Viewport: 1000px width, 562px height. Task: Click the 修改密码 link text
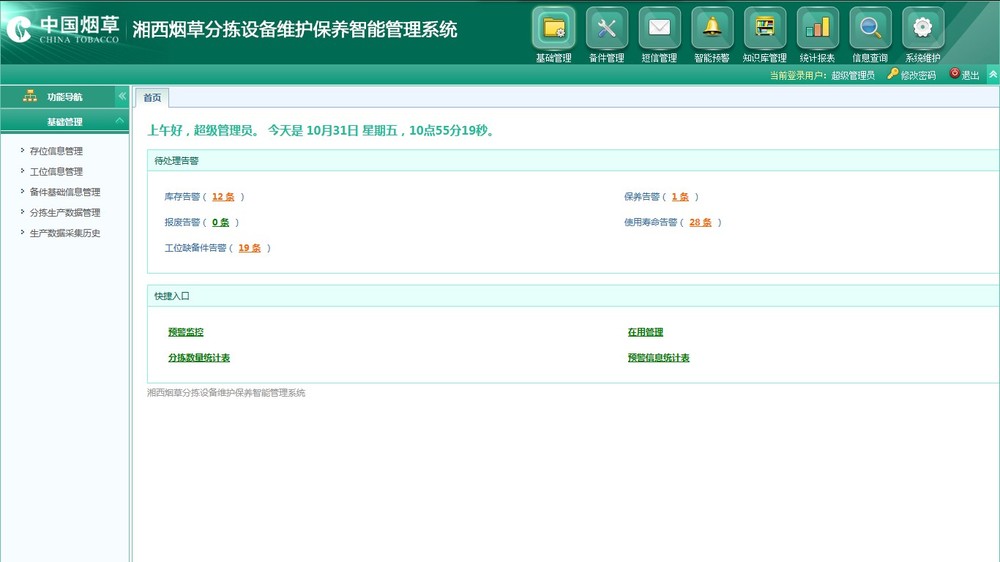pyautogui.click(x=918, y=75)
